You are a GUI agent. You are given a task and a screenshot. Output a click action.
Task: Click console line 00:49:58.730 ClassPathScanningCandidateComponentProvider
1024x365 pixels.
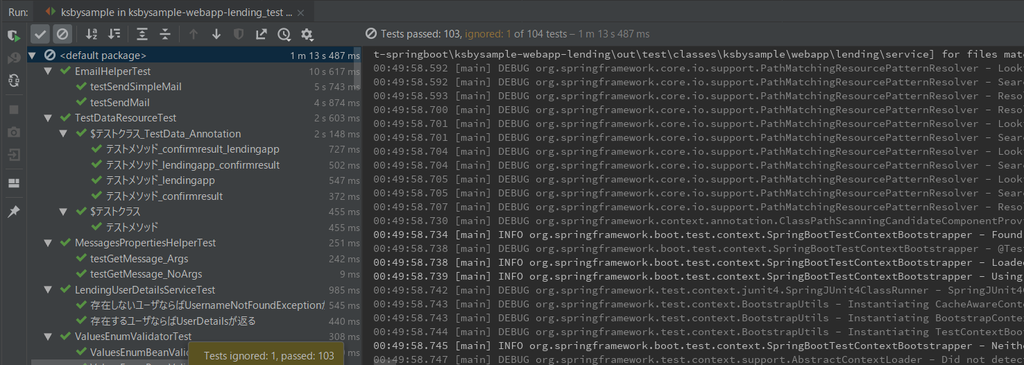pyautogui.click(x=698, y=221)
